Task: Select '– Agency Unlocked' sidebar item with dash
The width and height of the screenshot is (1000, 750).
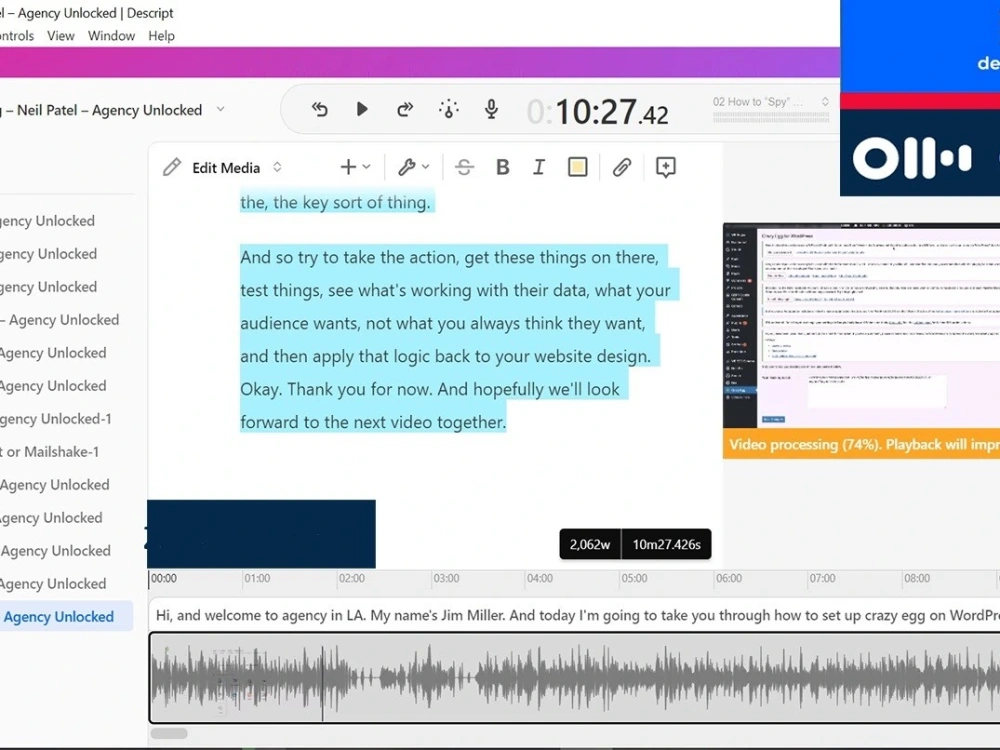Action: 60,320
